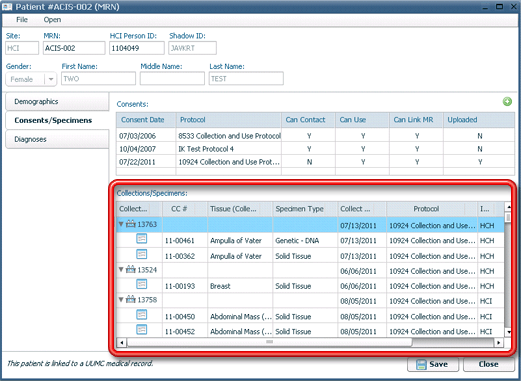Sort by Tissue column header in specimens
The height and width of the screenshot is (381, 521).
[x=240, y=209]
